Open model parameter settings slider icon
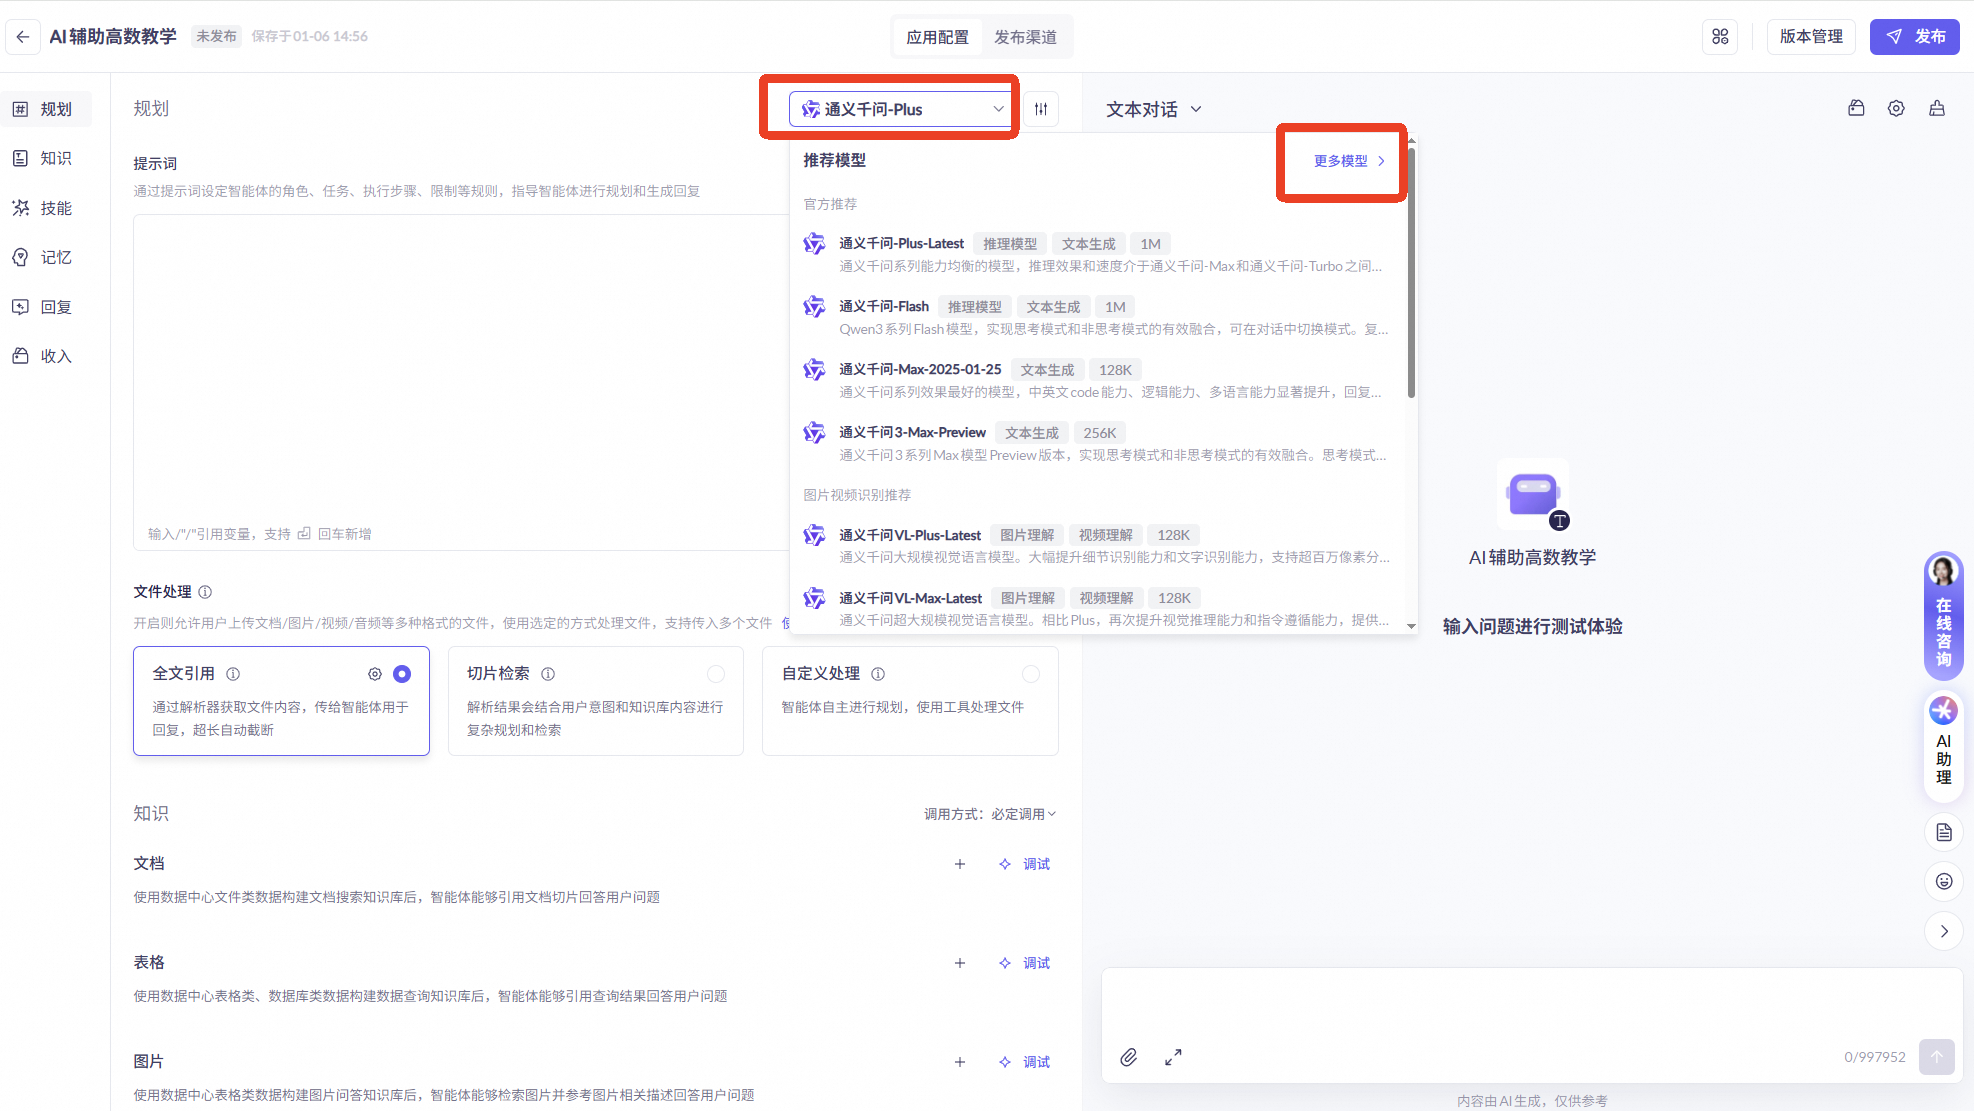Image resolution: width=1974 pixels, height=1111 pixels. tap(1041, 109)
